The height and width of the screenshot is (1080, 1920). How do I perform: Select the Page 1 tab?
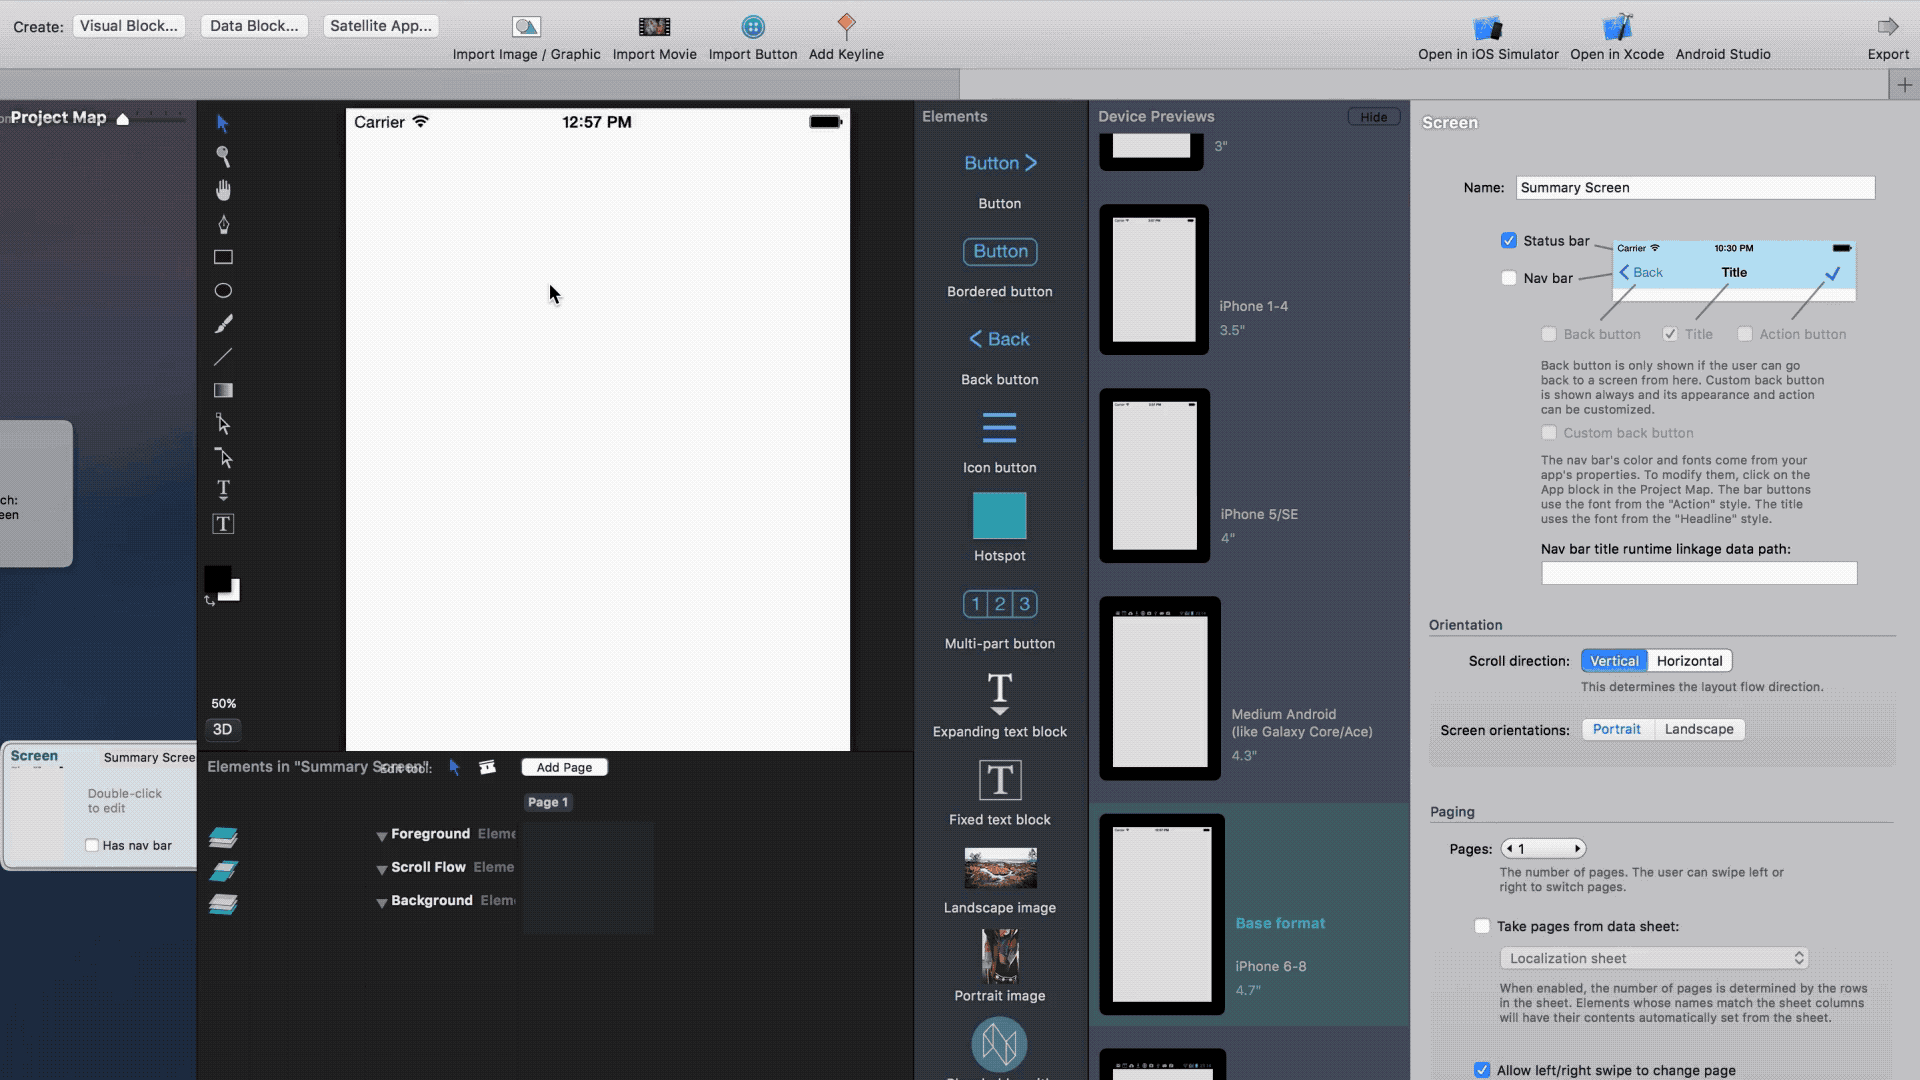(548, 802)
